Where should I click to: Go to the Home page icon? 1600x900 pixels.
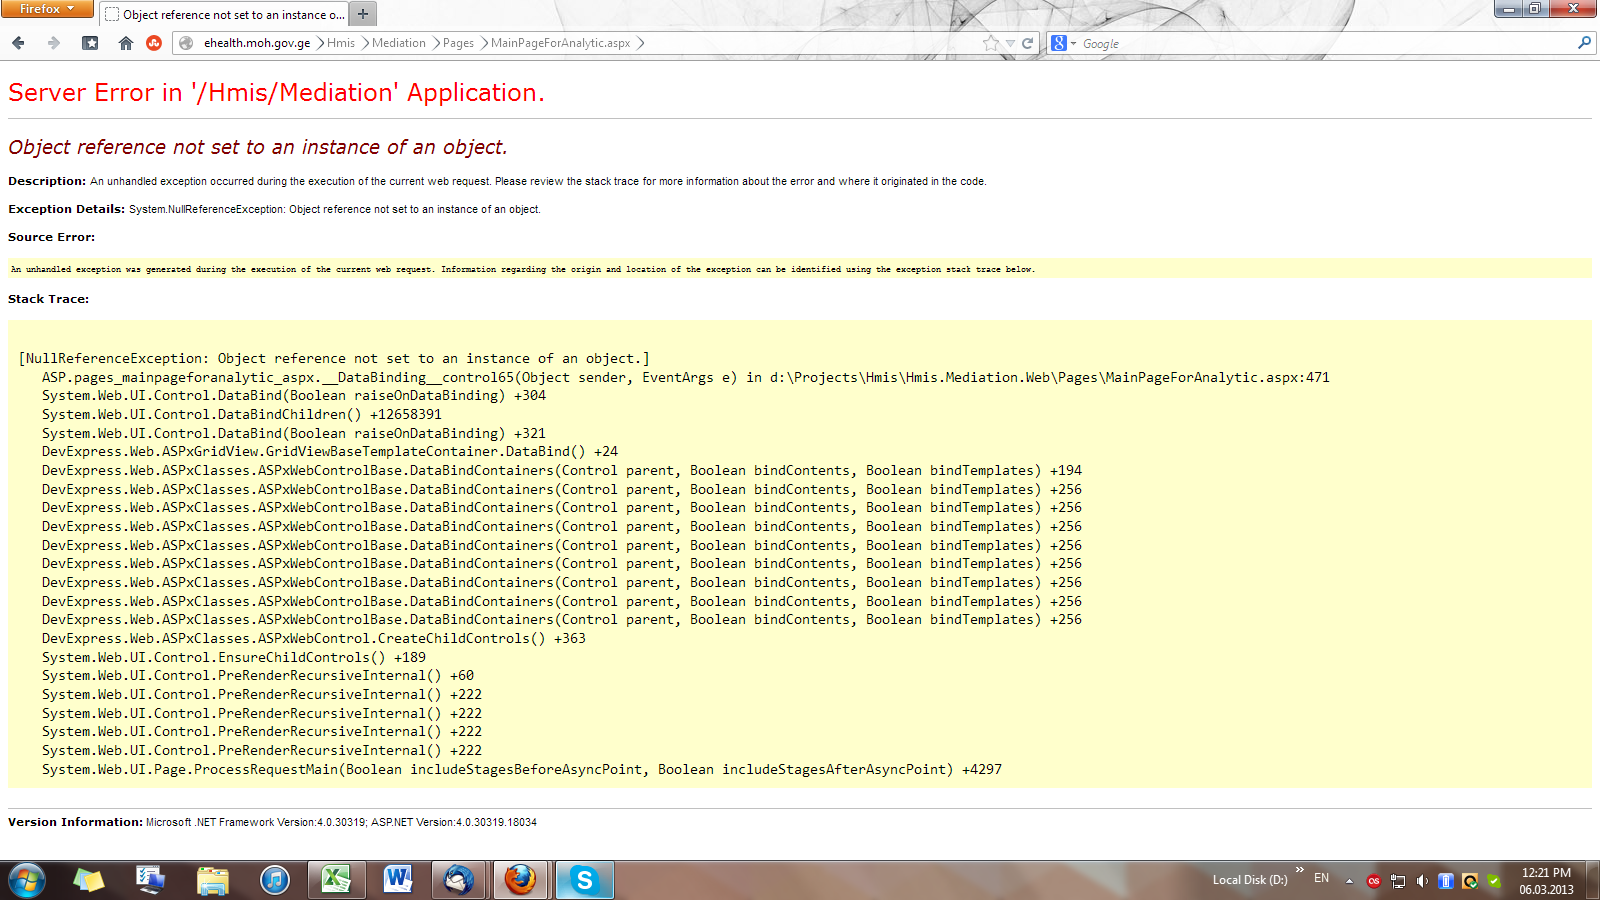(126, 43)
